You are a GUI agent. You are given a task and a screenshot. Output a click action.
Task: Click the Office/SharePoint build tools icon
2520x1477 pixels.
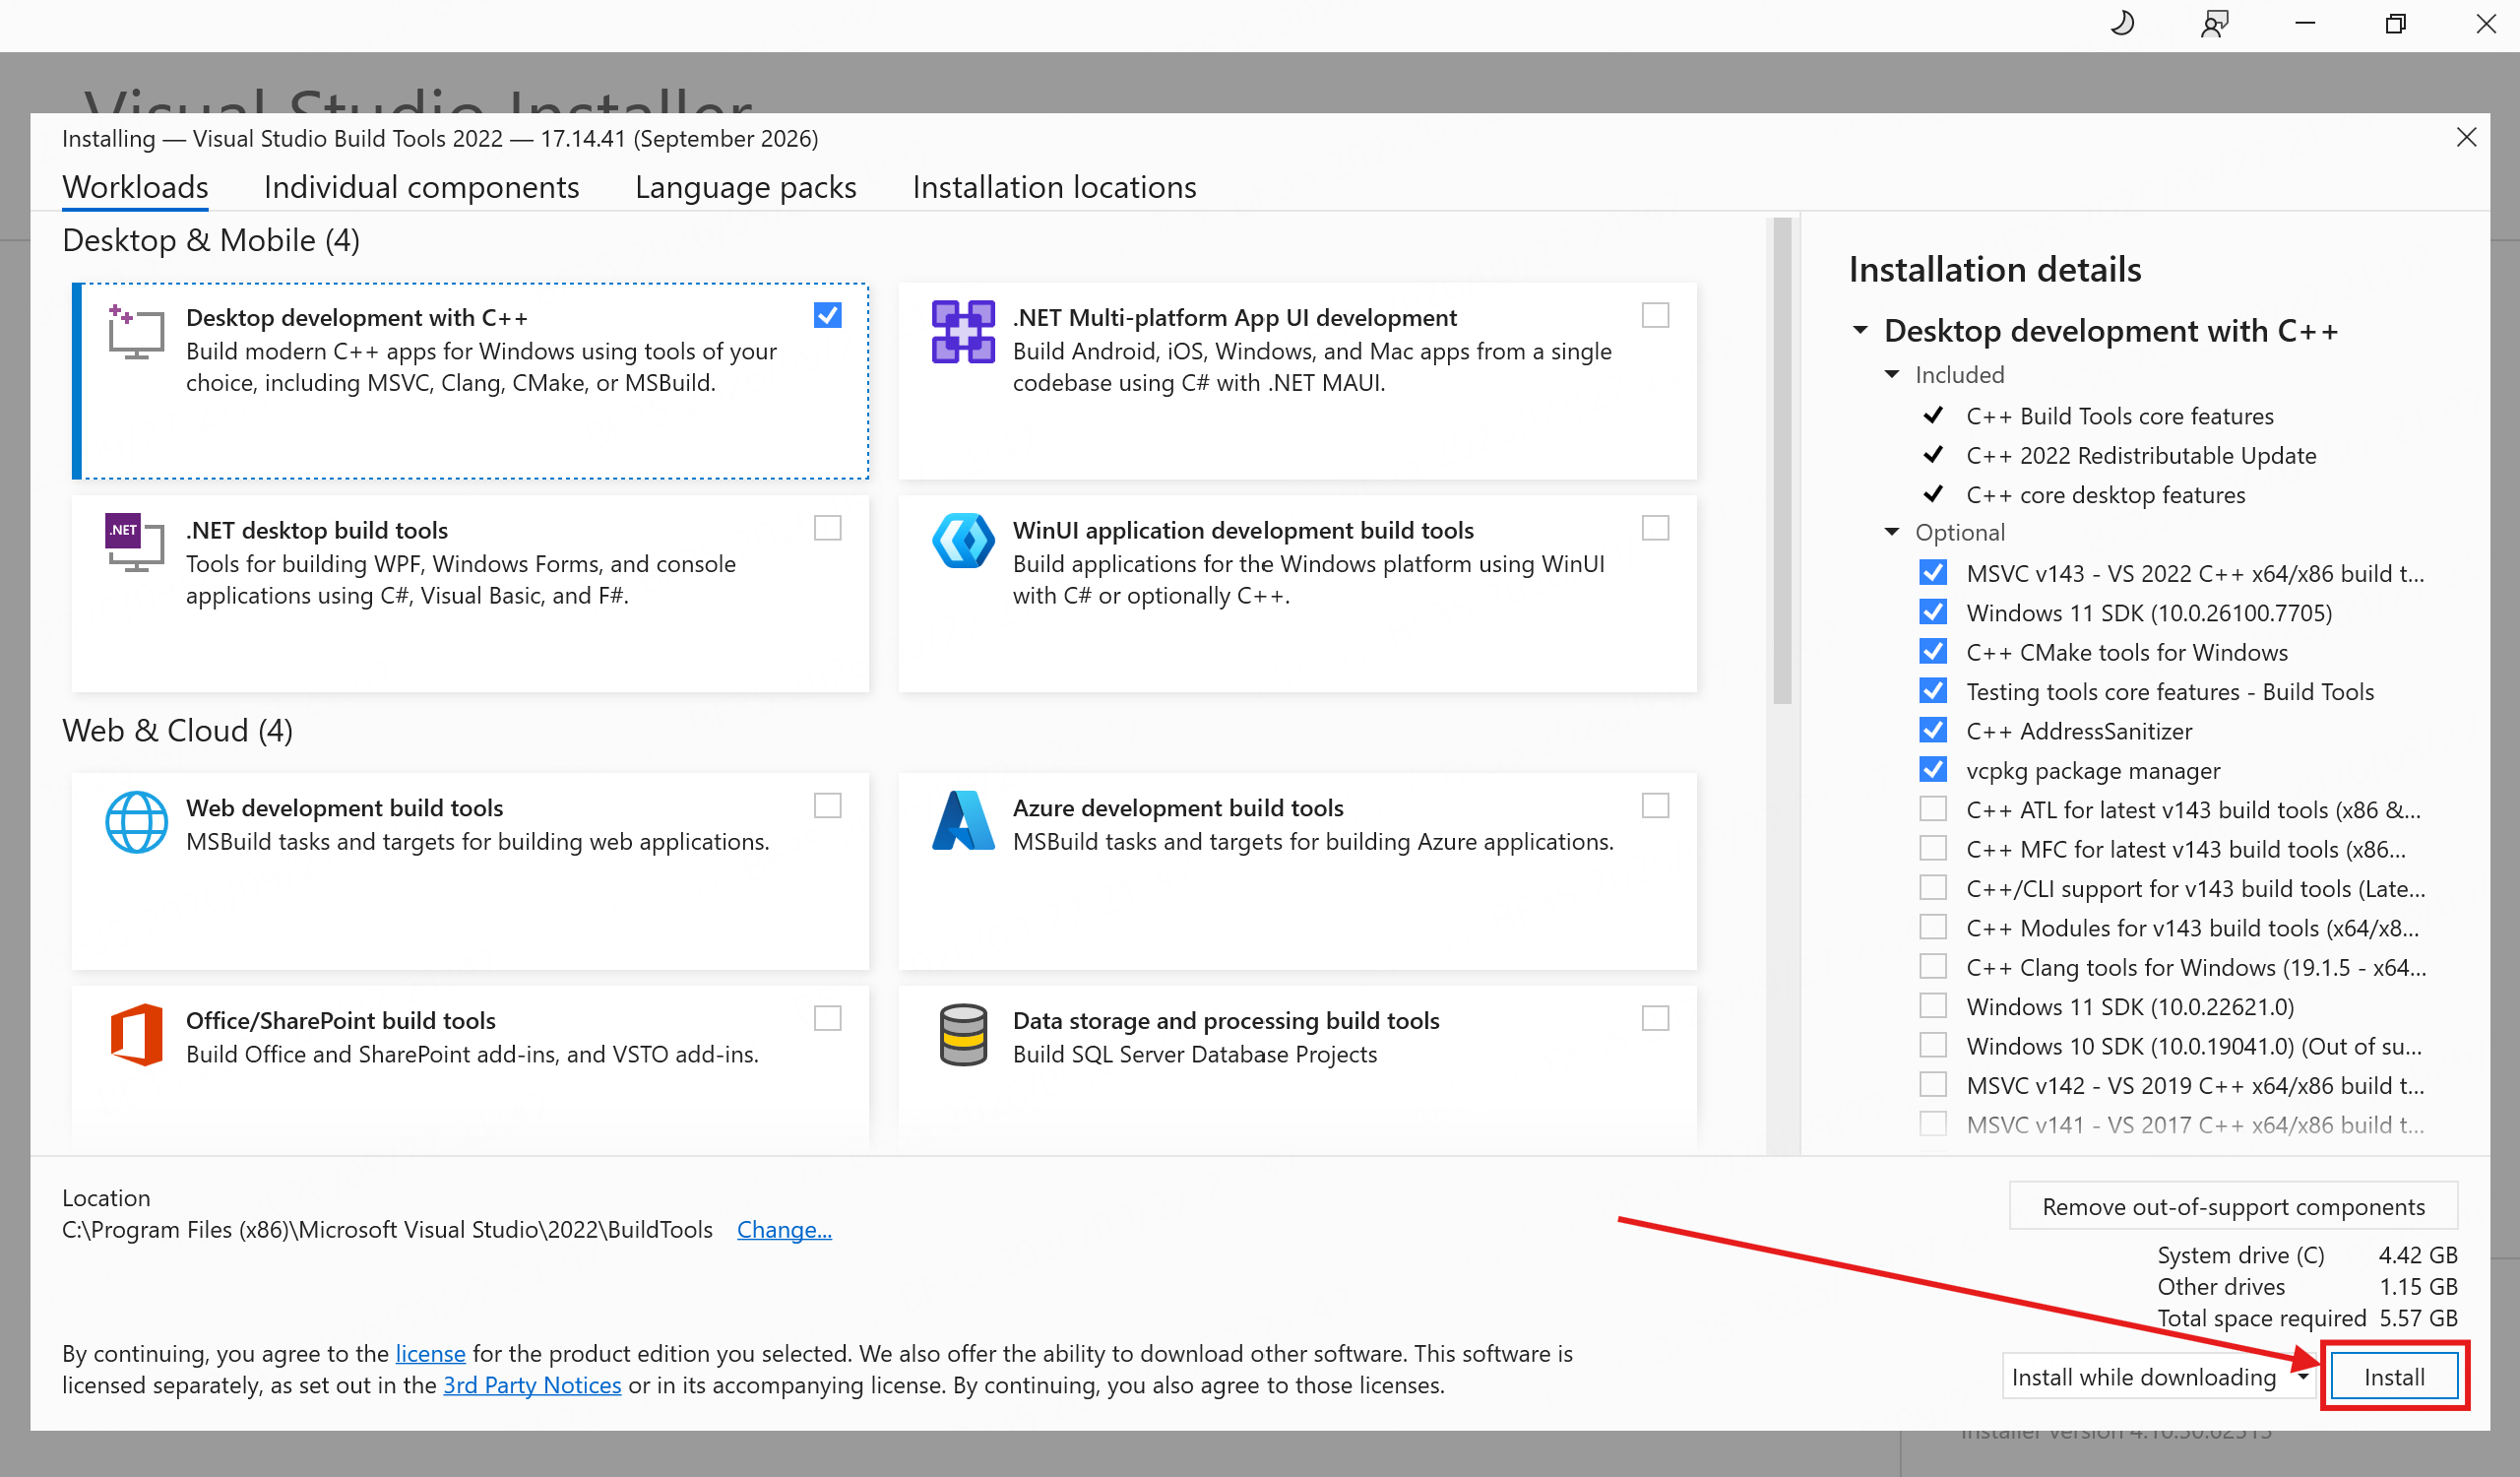136,1035
